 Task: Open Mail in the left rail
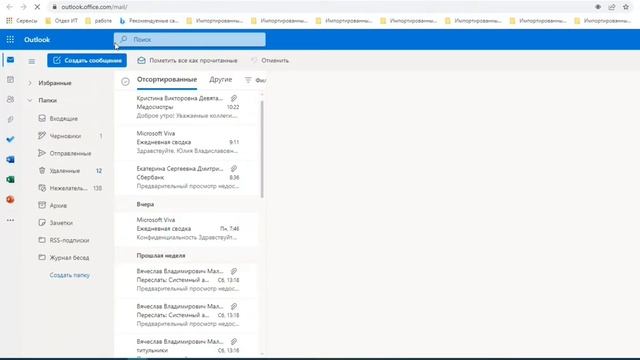11,60
